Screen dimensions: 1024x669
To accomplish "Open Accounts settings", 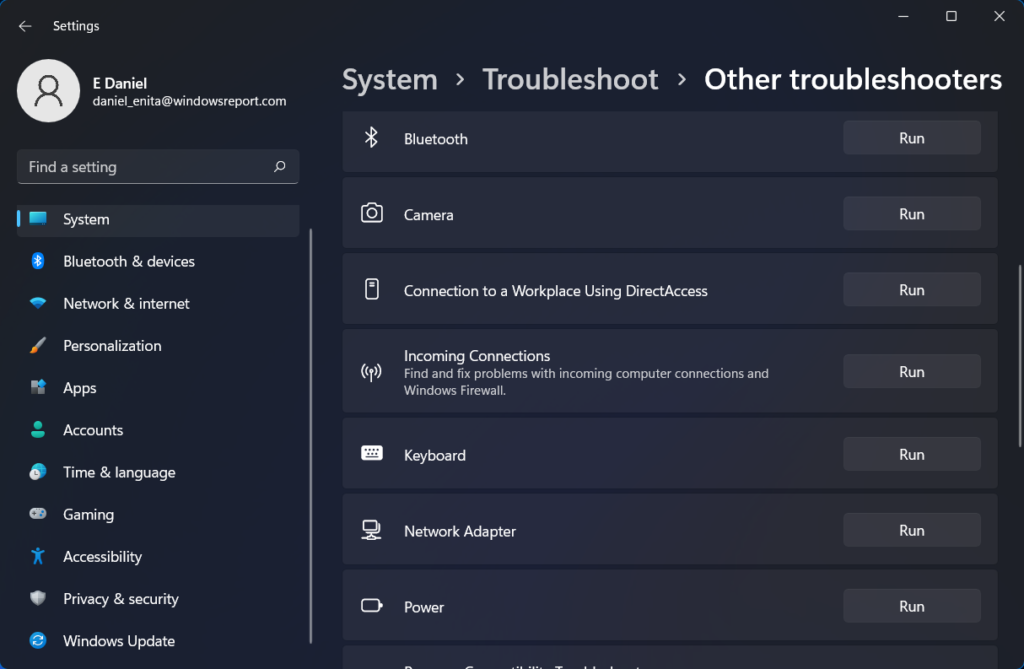I will click(x=158, y=430).
